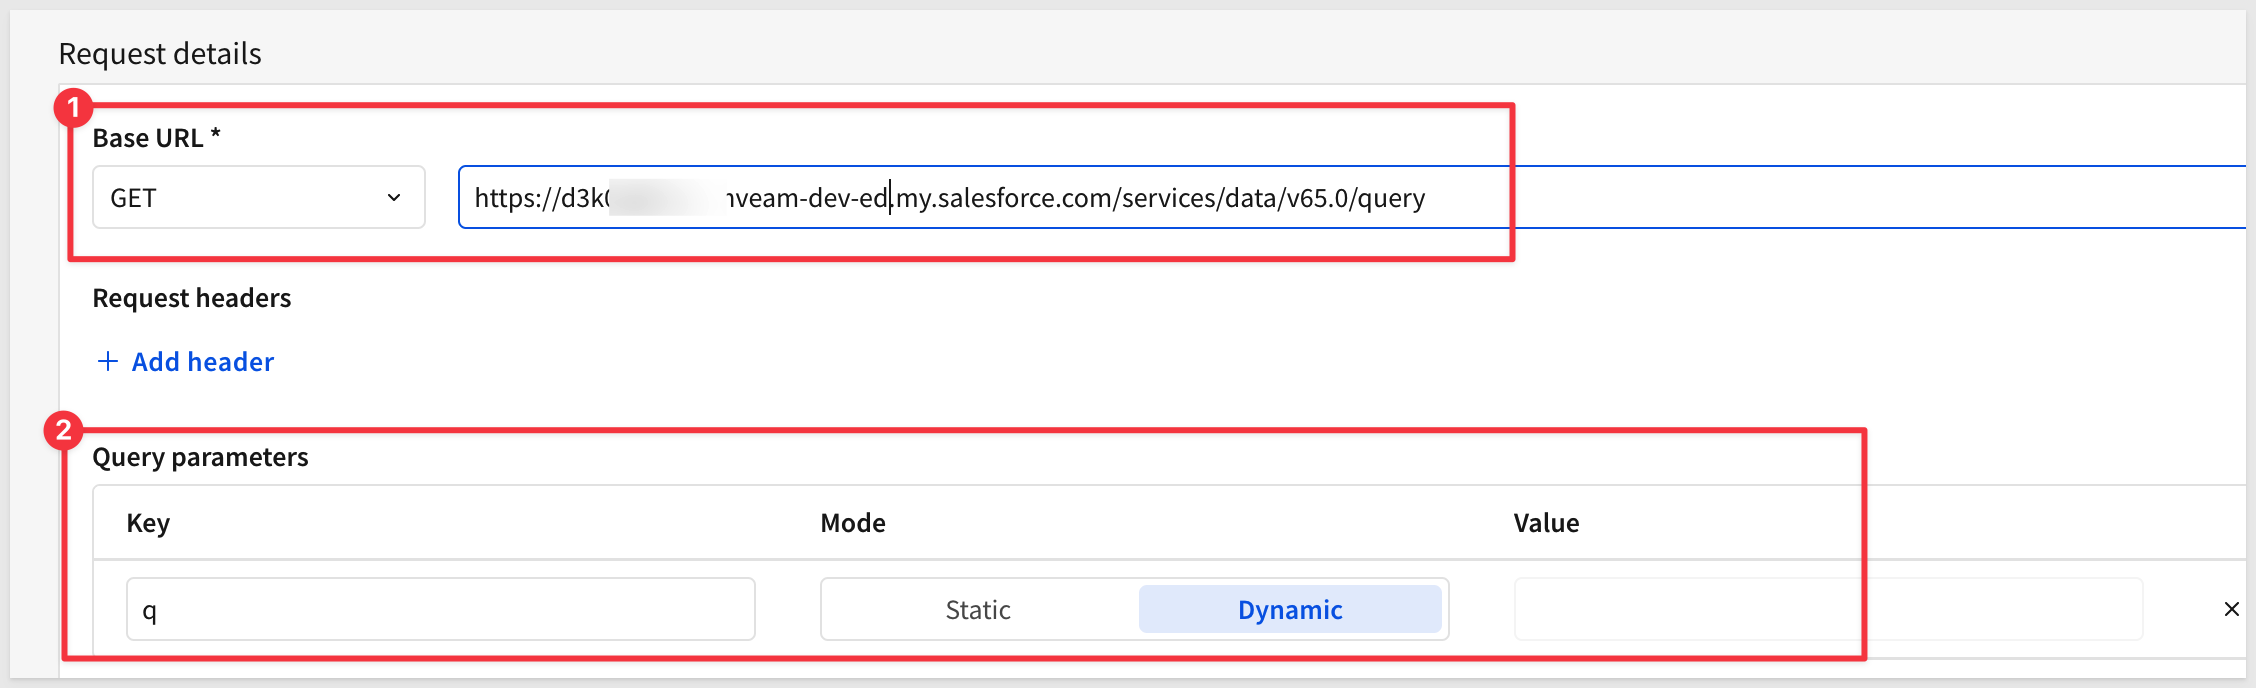Click the red number 1 badge
This screenshot has height=688, width=2256.
tap(73, 108)
